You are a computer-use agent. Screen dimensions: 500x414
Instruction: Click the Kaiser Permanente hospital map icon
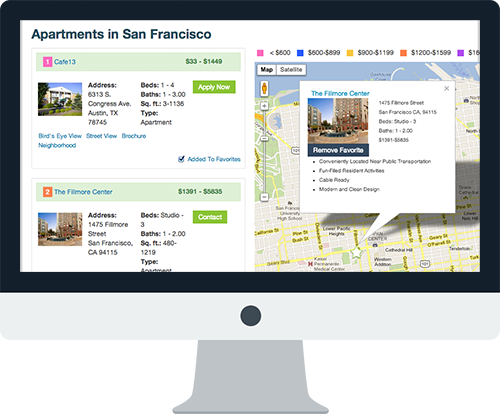(310, 264)
